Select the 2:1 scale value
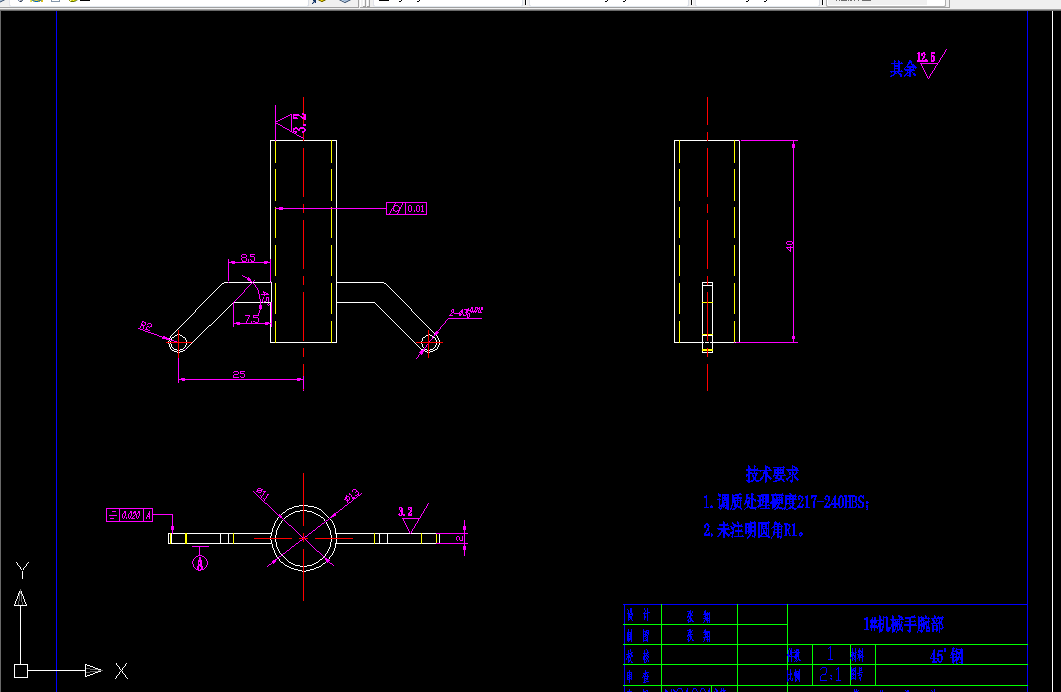This screenshot has height=692, width=1061. click(x=830, y=674)
